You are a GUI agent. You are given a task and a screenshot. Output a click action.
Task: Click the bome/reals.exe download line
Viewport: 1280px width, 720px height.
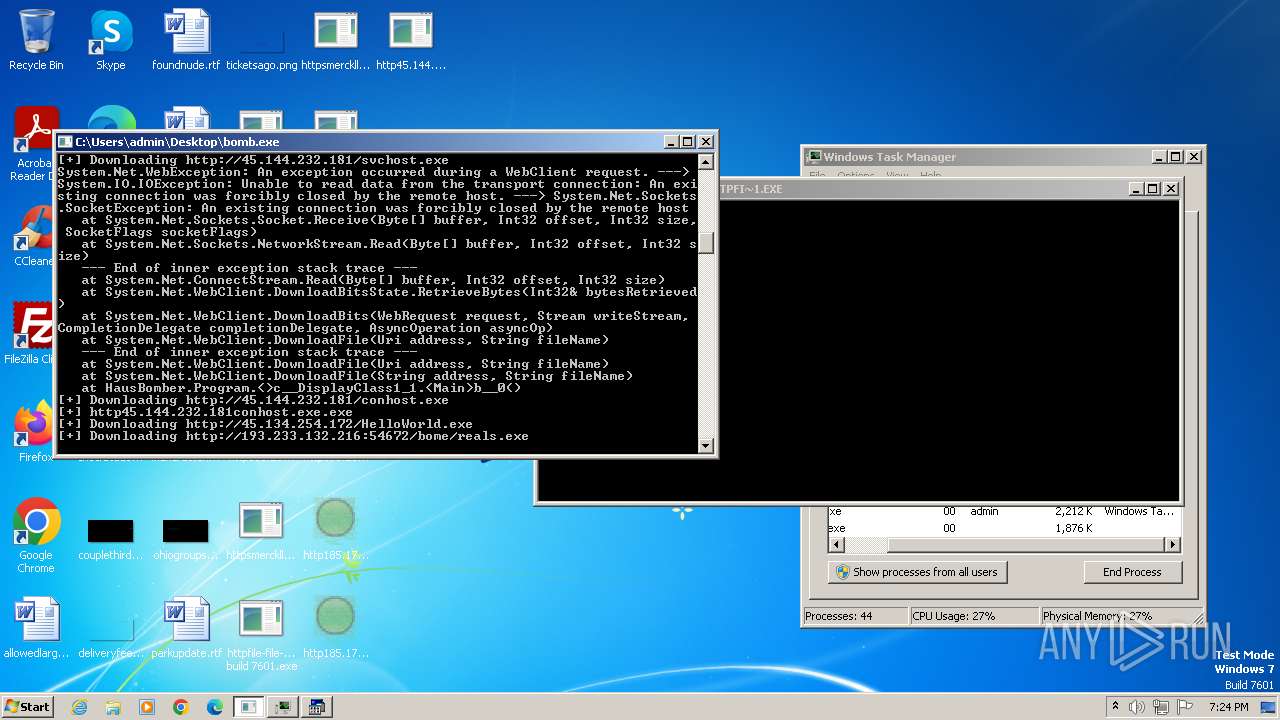(x=293, y=436)
